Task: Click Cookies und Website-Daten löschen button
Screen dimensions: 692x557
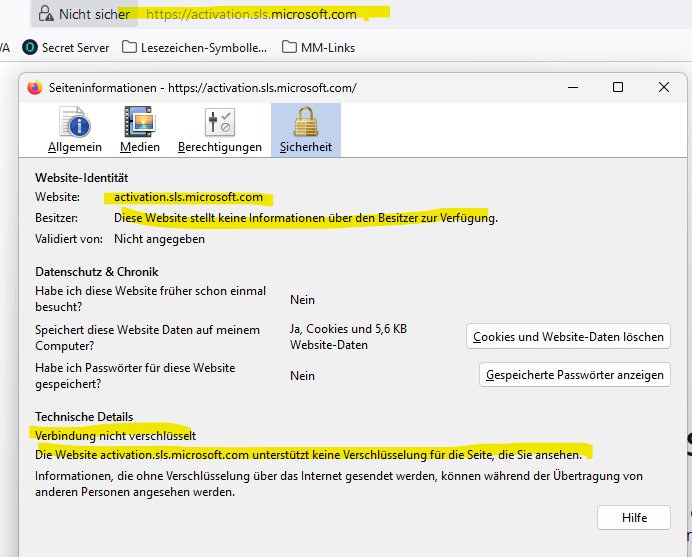Action: [568, 337]
